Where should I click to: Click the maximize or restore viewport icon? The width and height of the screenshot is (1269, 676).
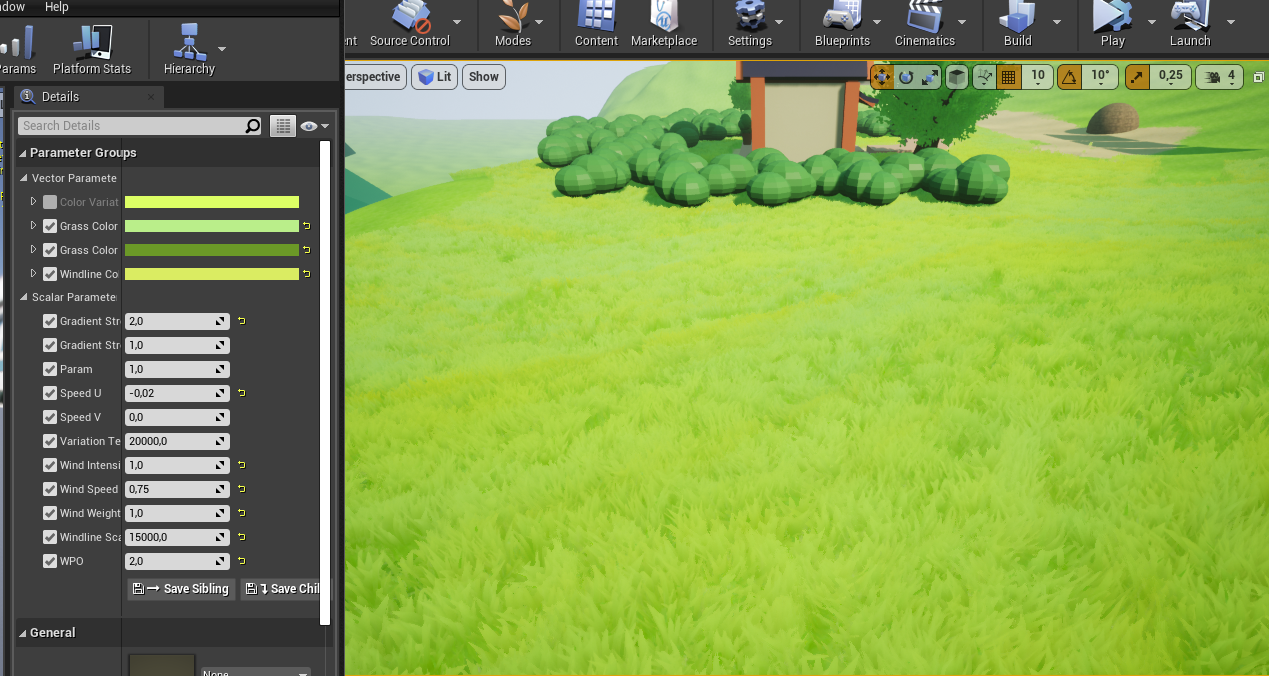1258,76
